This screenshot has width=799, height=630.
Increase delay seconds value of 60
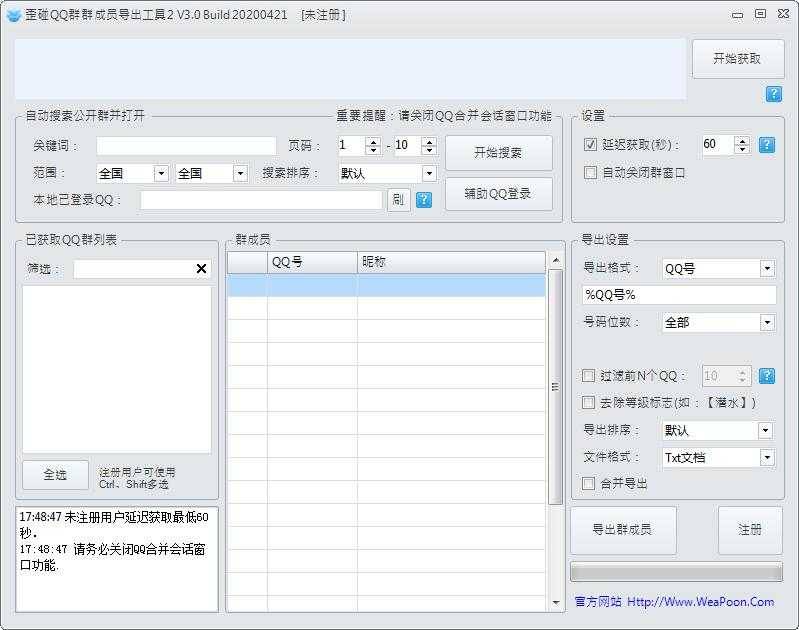coord(742,140)
